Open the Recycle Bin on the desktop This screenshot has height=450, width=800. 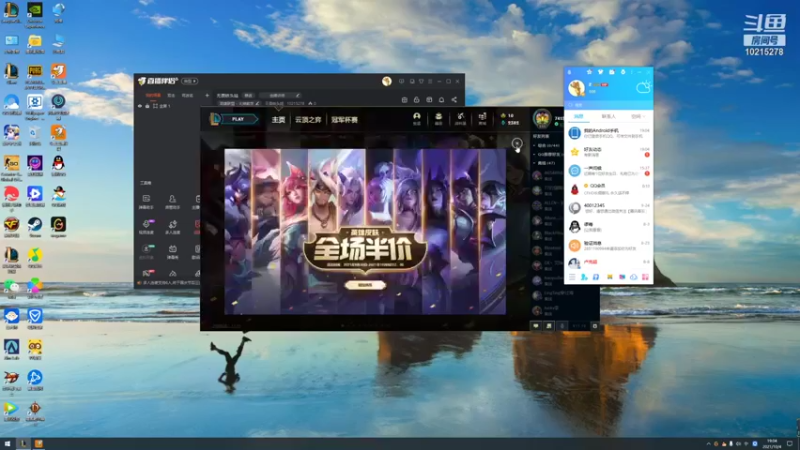35,134
